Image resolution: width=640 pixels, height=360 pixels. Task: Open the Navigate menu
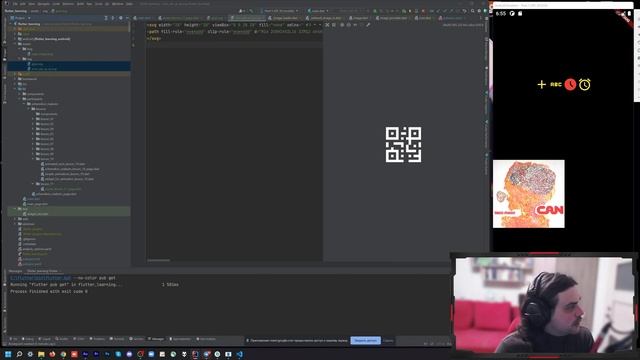[43, 4]
